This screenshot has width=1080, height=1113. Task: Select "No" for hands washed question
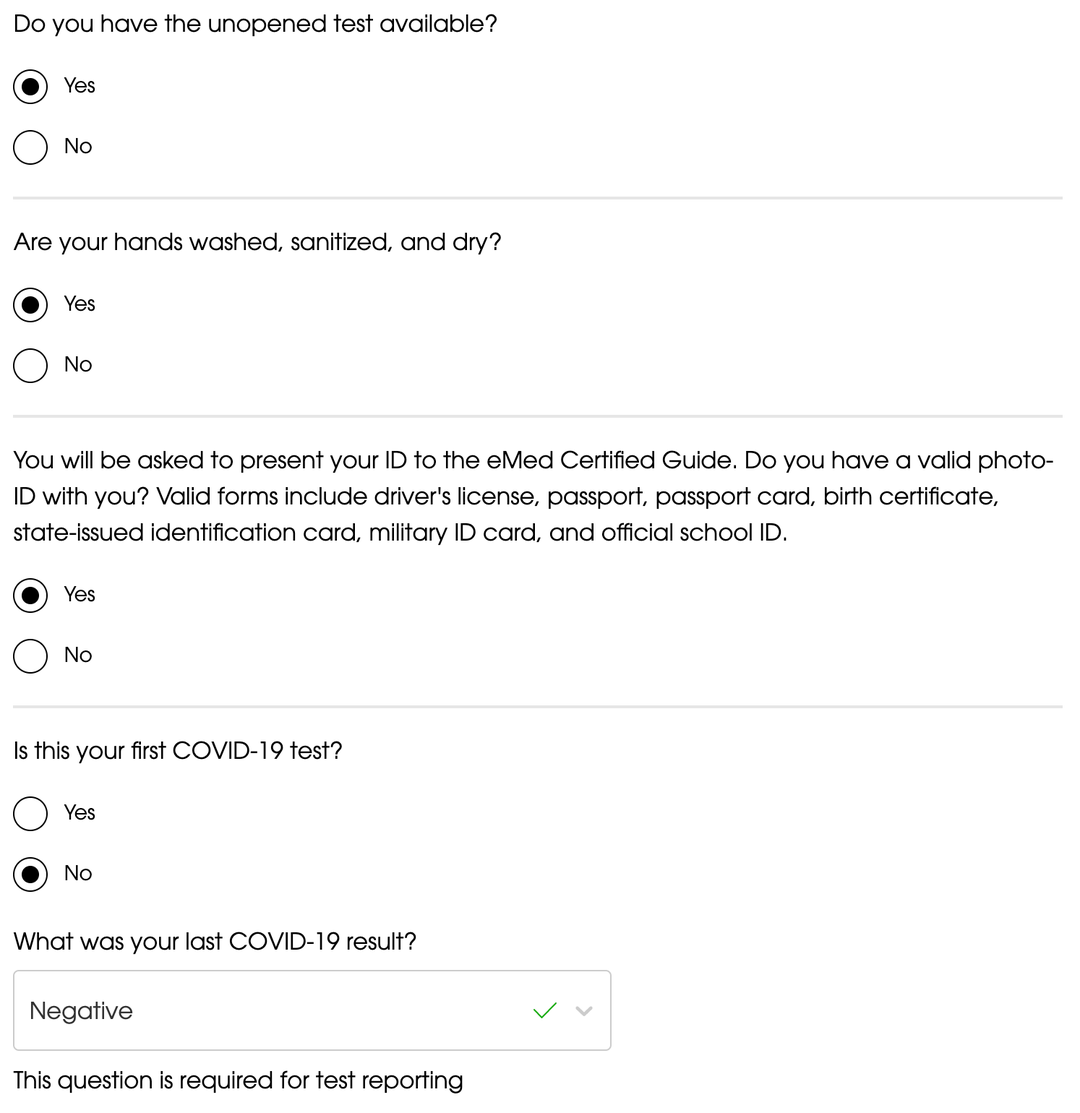pyautogui.click(x=30, y=365)
